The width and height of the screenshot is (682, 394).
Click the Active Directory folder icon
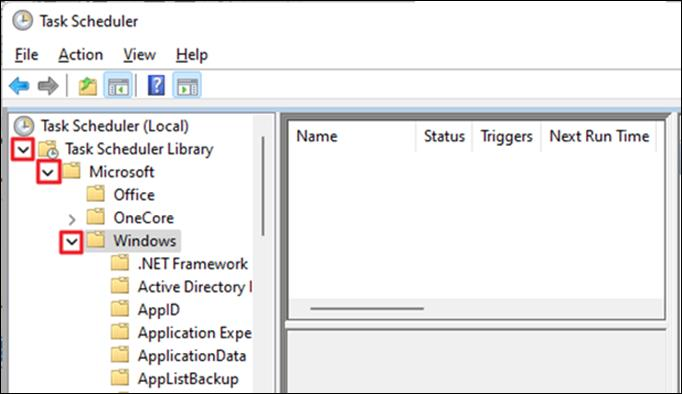pyautogui.click(x=120, y=286)
